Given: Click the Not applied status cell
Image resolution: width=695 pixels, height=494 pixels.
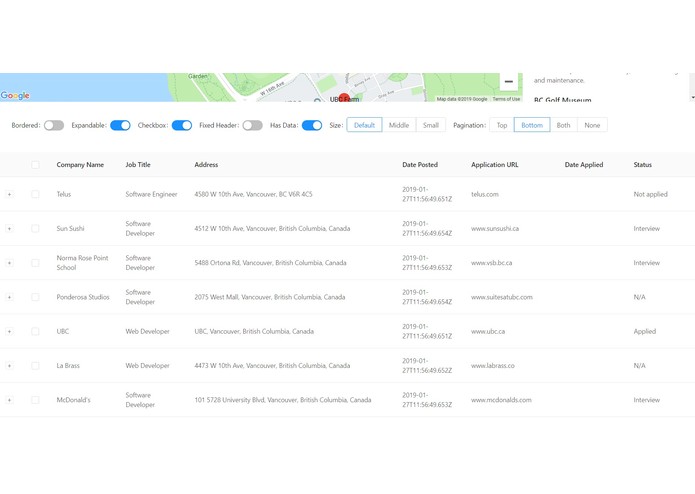Looking at the screenshot, I should [650, 194].
